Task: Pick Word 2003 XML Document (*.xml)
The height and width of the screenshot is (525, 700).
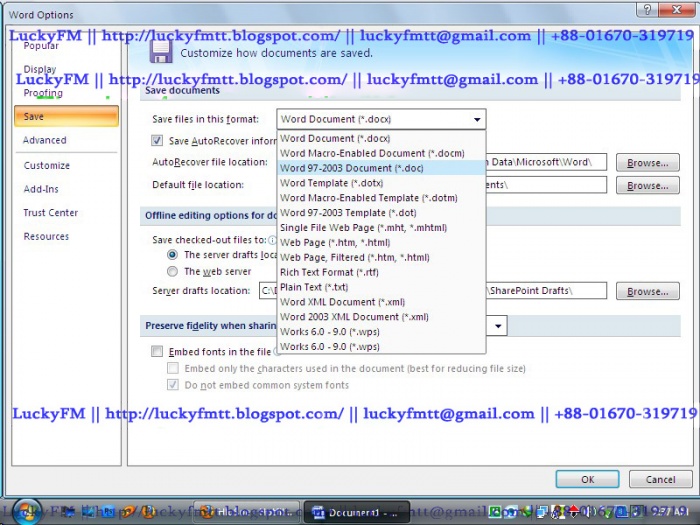Action: [381, 317]
